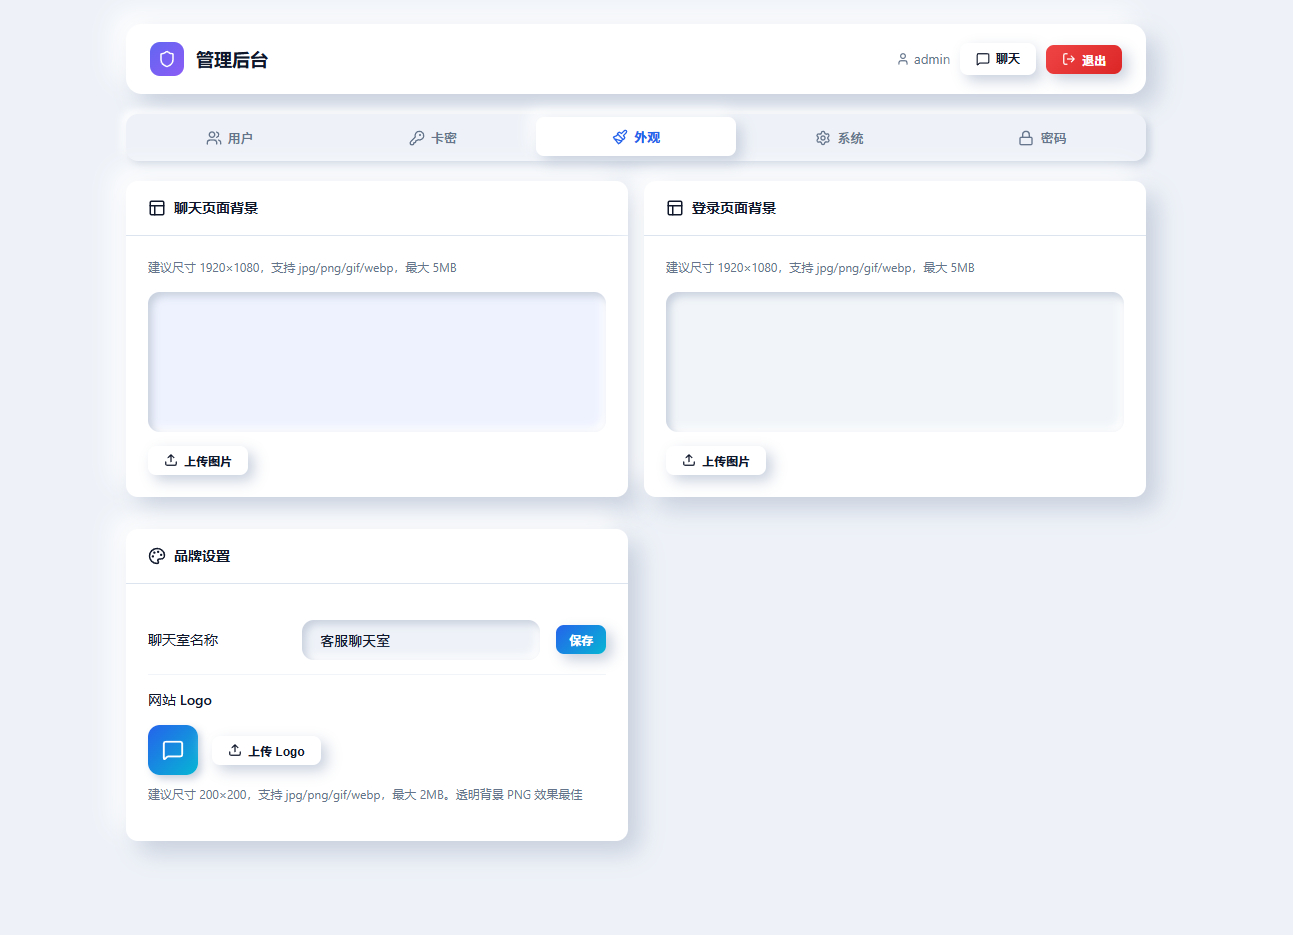Click the chat page background preview area
The height and width of the screenshot is (935, 1293).
click(377, 362)
